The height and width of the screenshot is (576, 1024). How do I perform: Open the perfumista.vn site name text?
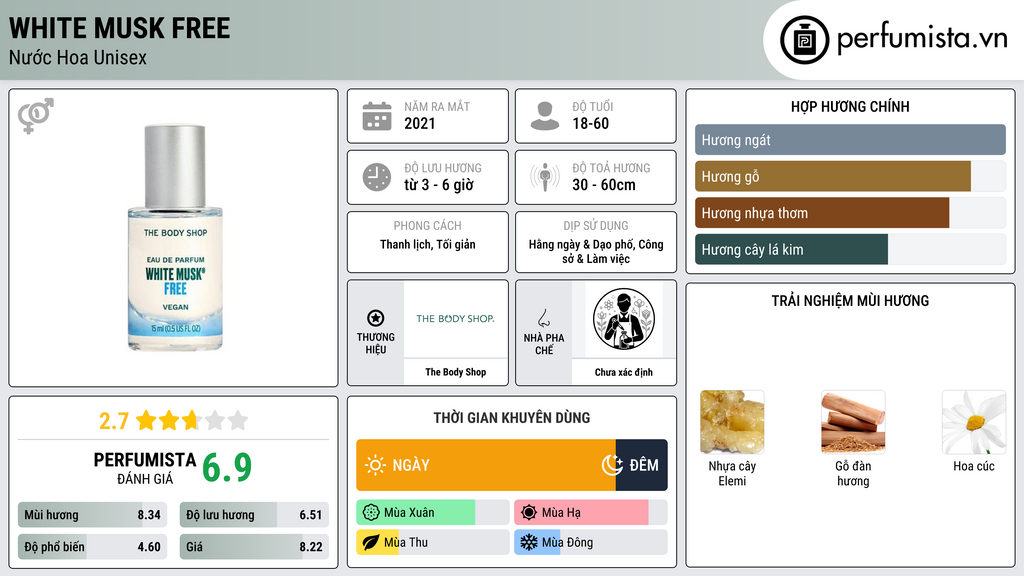[x=922, y=39]
